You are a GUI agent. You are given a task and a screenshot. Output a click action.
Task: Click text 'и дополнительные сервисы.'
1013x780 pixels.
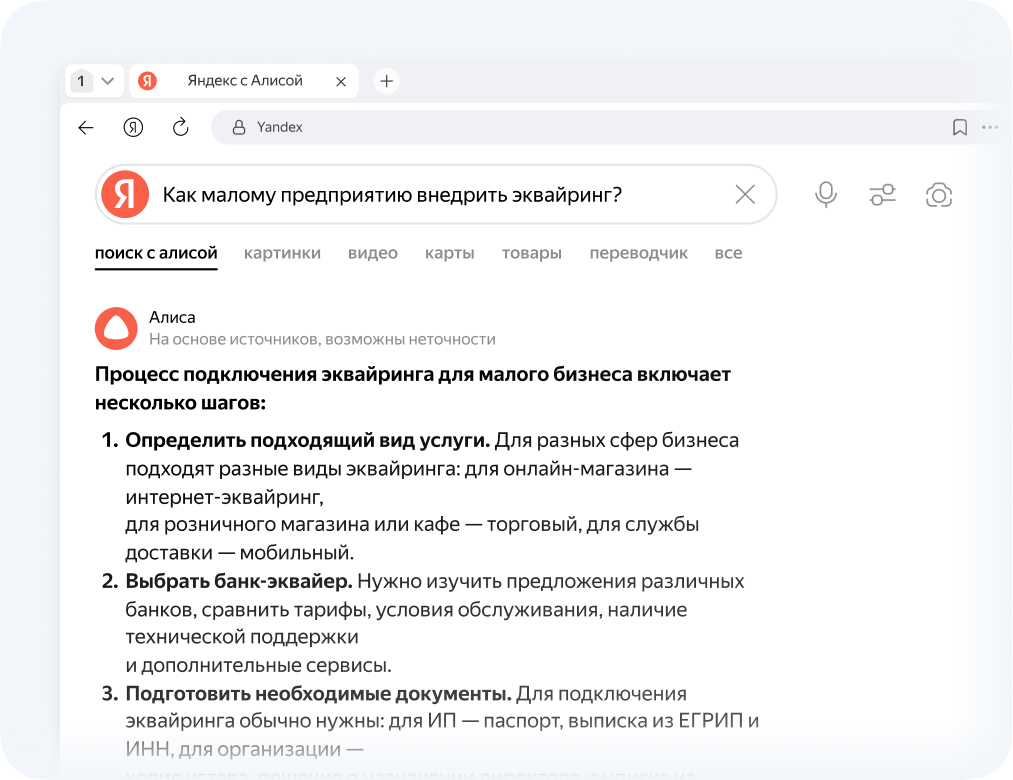pos(258,666)
